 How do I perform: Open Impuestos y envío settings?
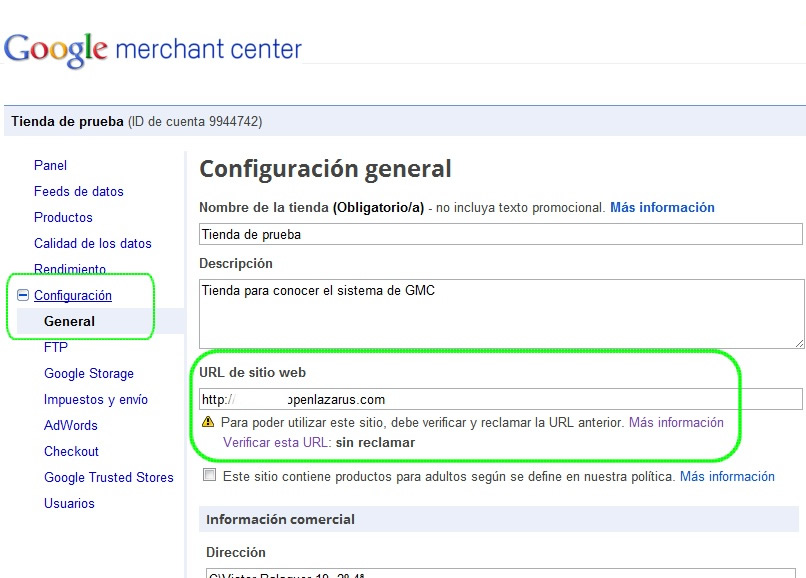coord(96,400)
